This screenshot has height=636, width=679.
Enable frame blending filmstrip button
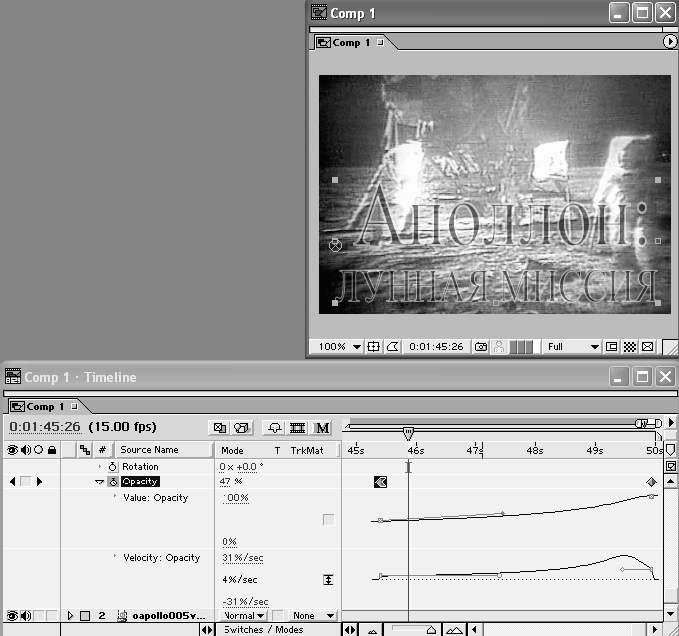[x=297, y=428]
